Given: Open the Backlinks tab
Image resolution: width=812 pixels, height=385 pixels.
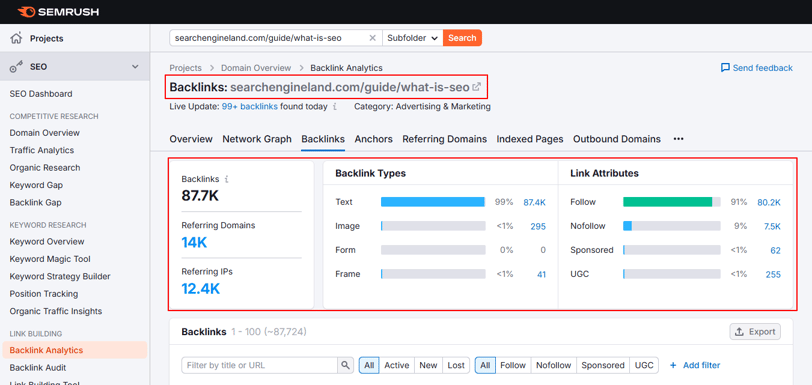Looking at the screenshot, I should [323, 139].
